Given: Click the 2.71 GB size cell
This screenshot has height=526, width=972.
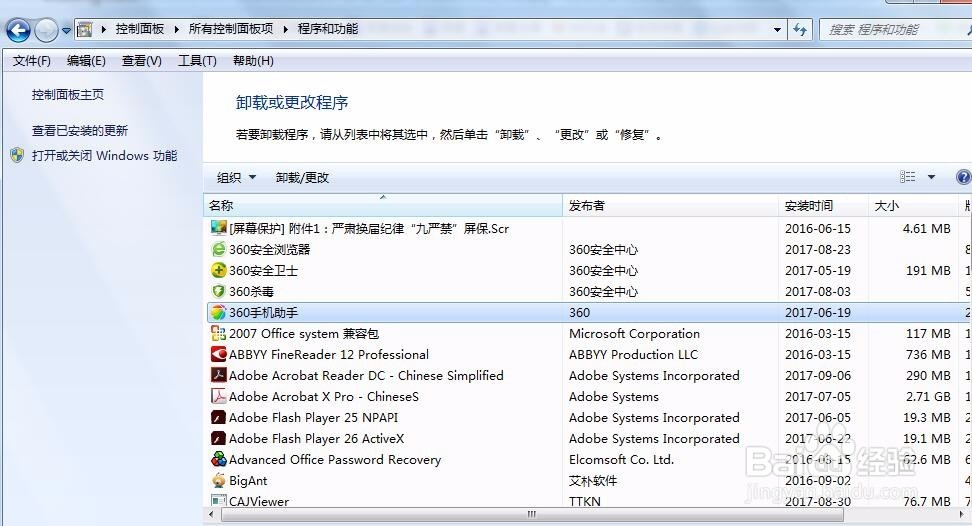Looking at the screenshot, I should point(928,397).
